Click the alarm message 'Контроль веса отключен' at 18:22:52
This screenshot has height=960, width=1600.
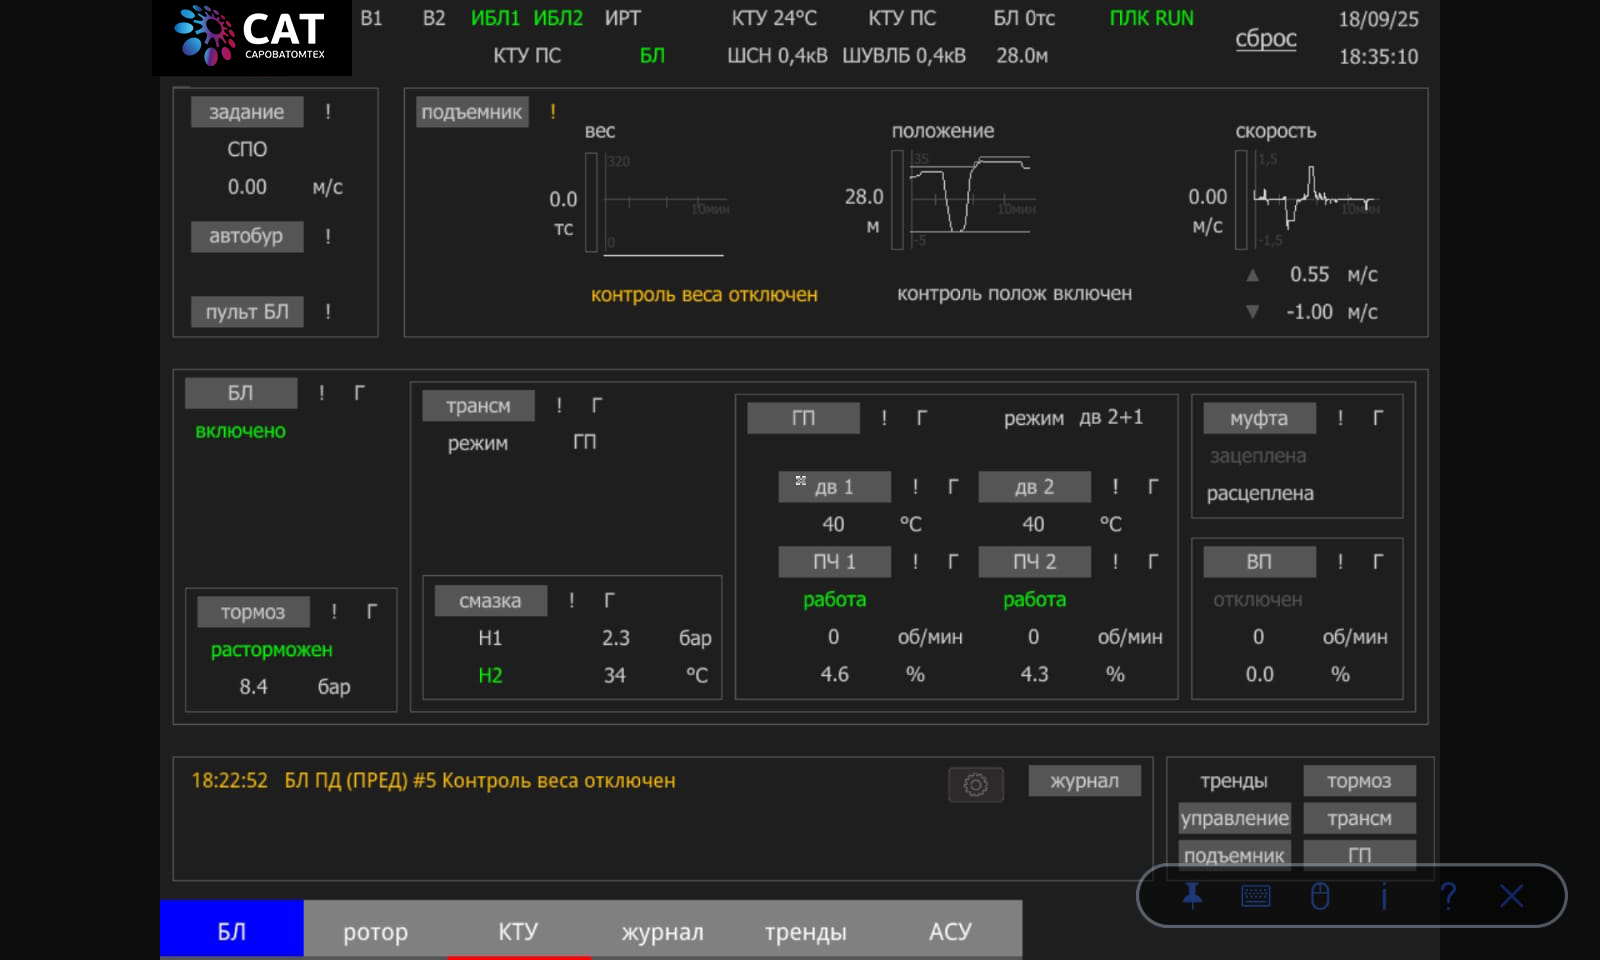pyautogui.click(x=433, y=781)
